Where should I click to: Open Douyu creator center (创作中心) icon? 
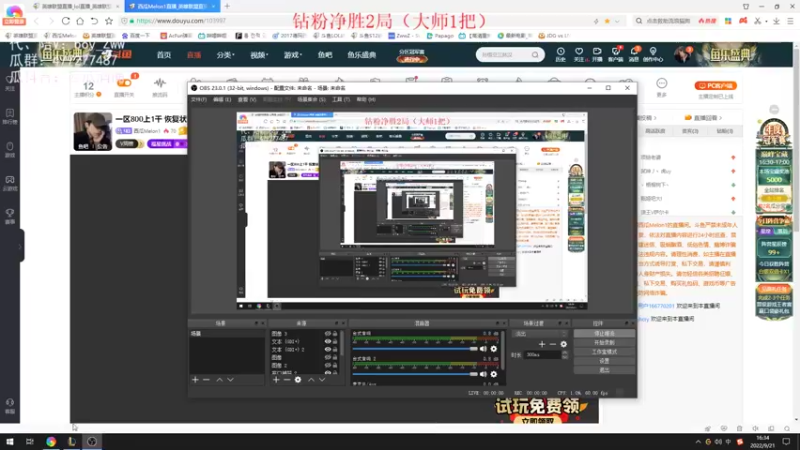(653, 54)
